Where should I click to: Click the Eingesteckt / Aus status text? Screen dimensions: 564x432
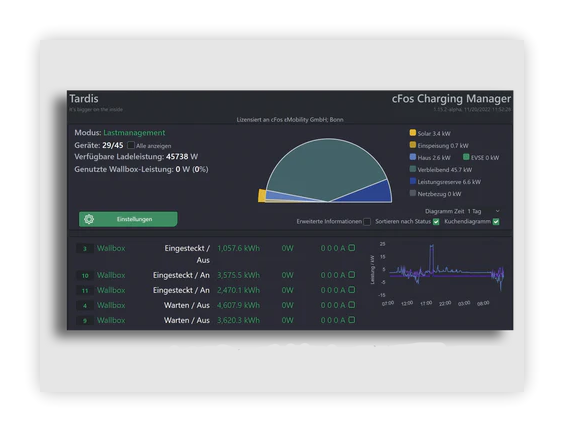pyautogui.click(x=187, y=254)
